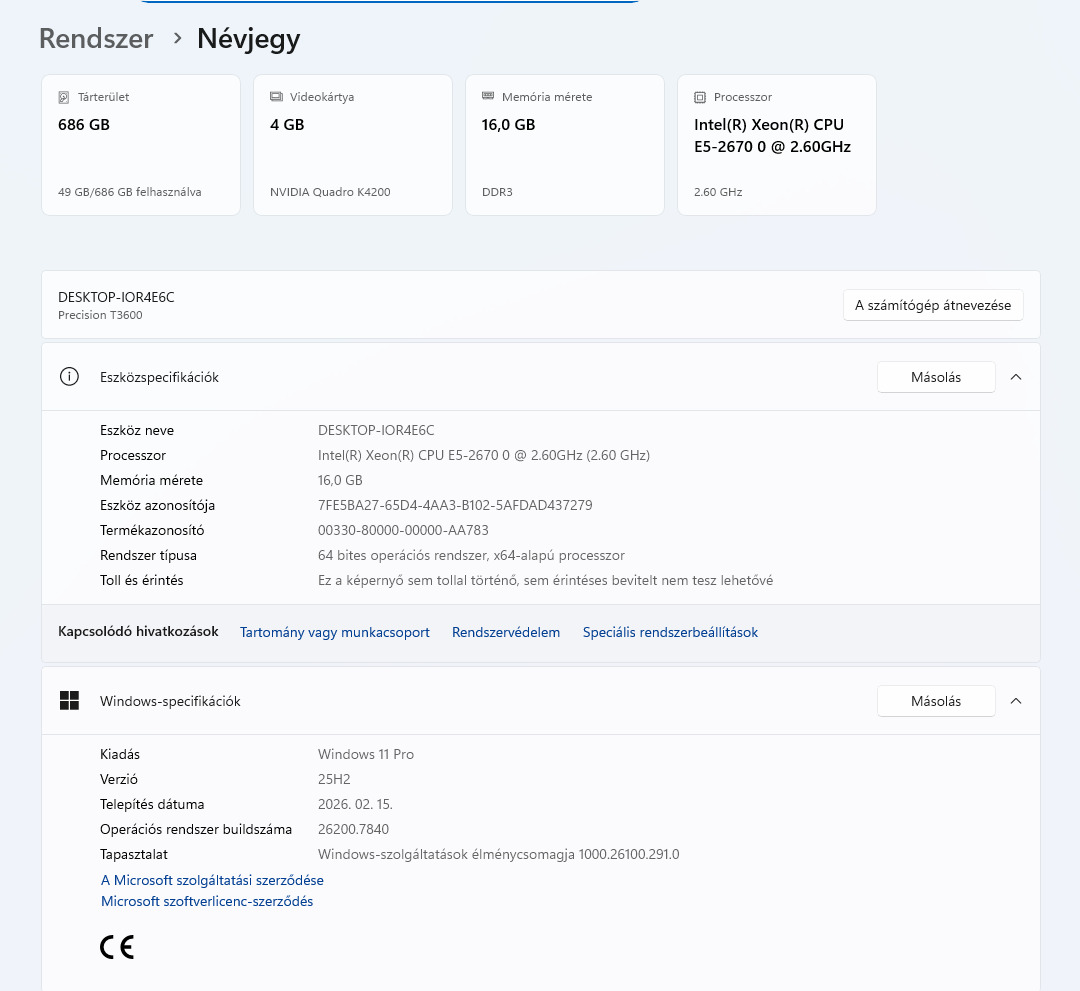Click the Eszközspecifikációk info icon

click(x=70, y=377)
